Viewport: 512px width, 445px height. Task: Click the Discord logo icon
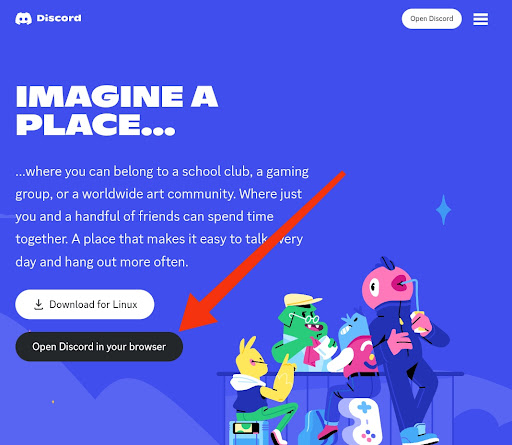coord(23,18)
